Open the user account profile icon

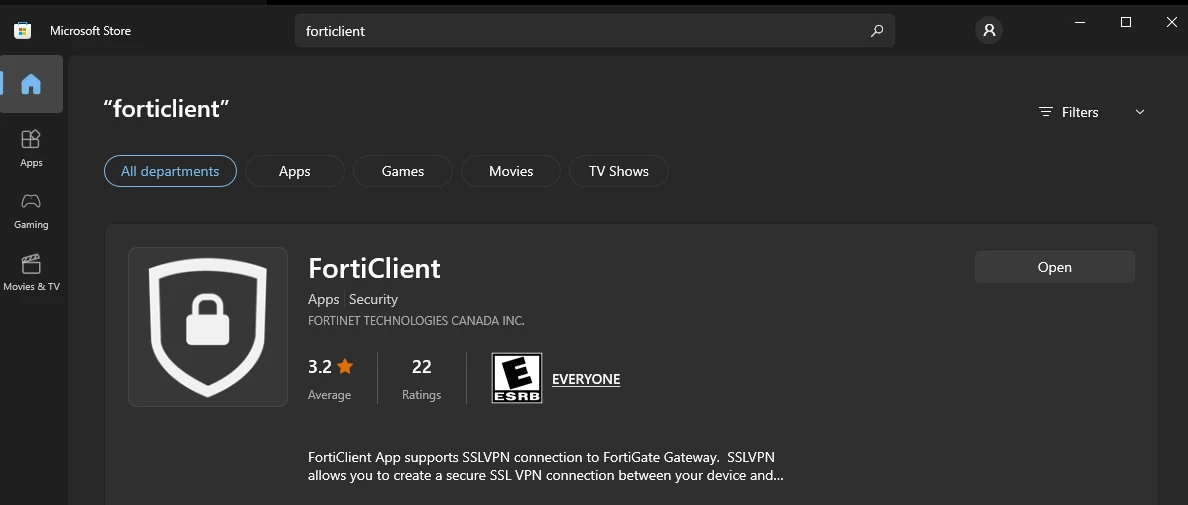pos(989,31)
